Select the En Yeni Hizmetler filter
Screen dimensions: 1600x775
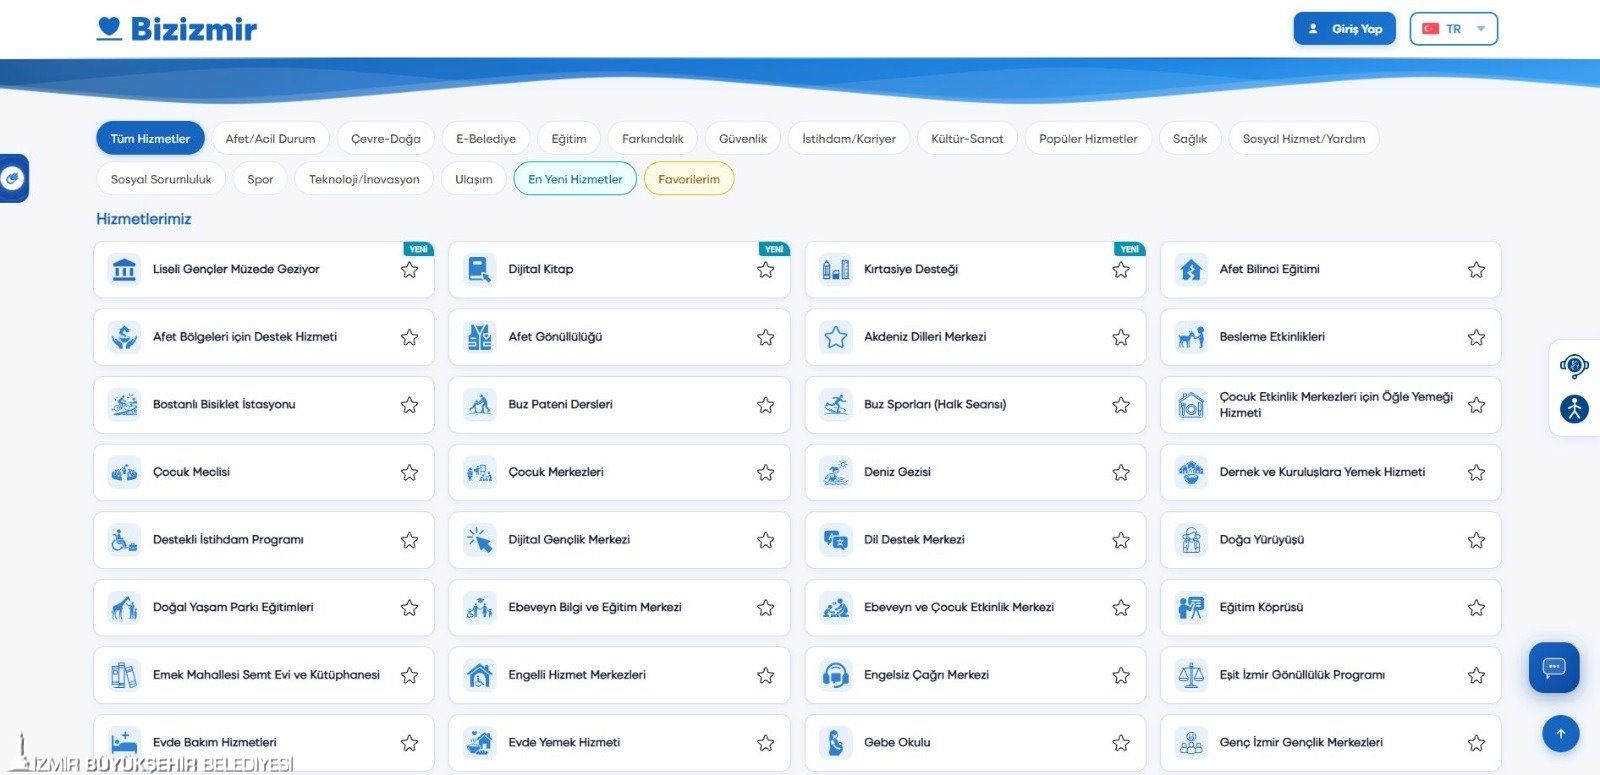[x=575, y=179]
